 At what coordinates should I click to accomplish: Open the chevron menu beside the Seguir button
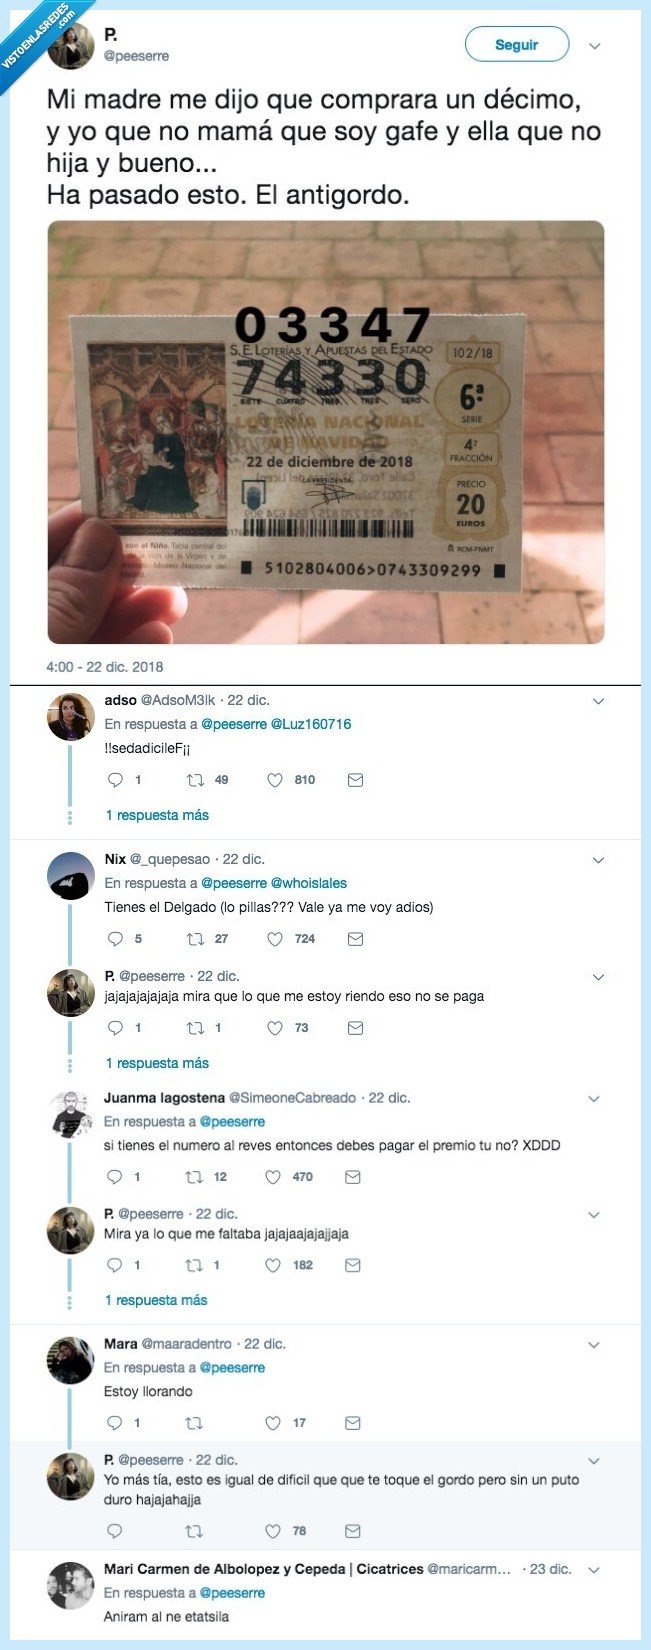(595, 46)
